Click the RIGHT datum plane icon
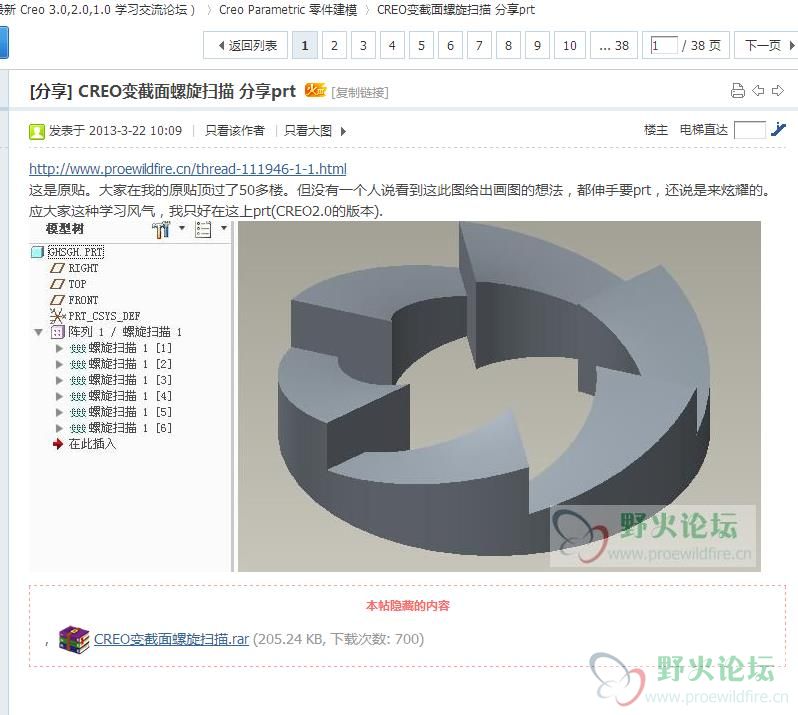 coord(57,268)
